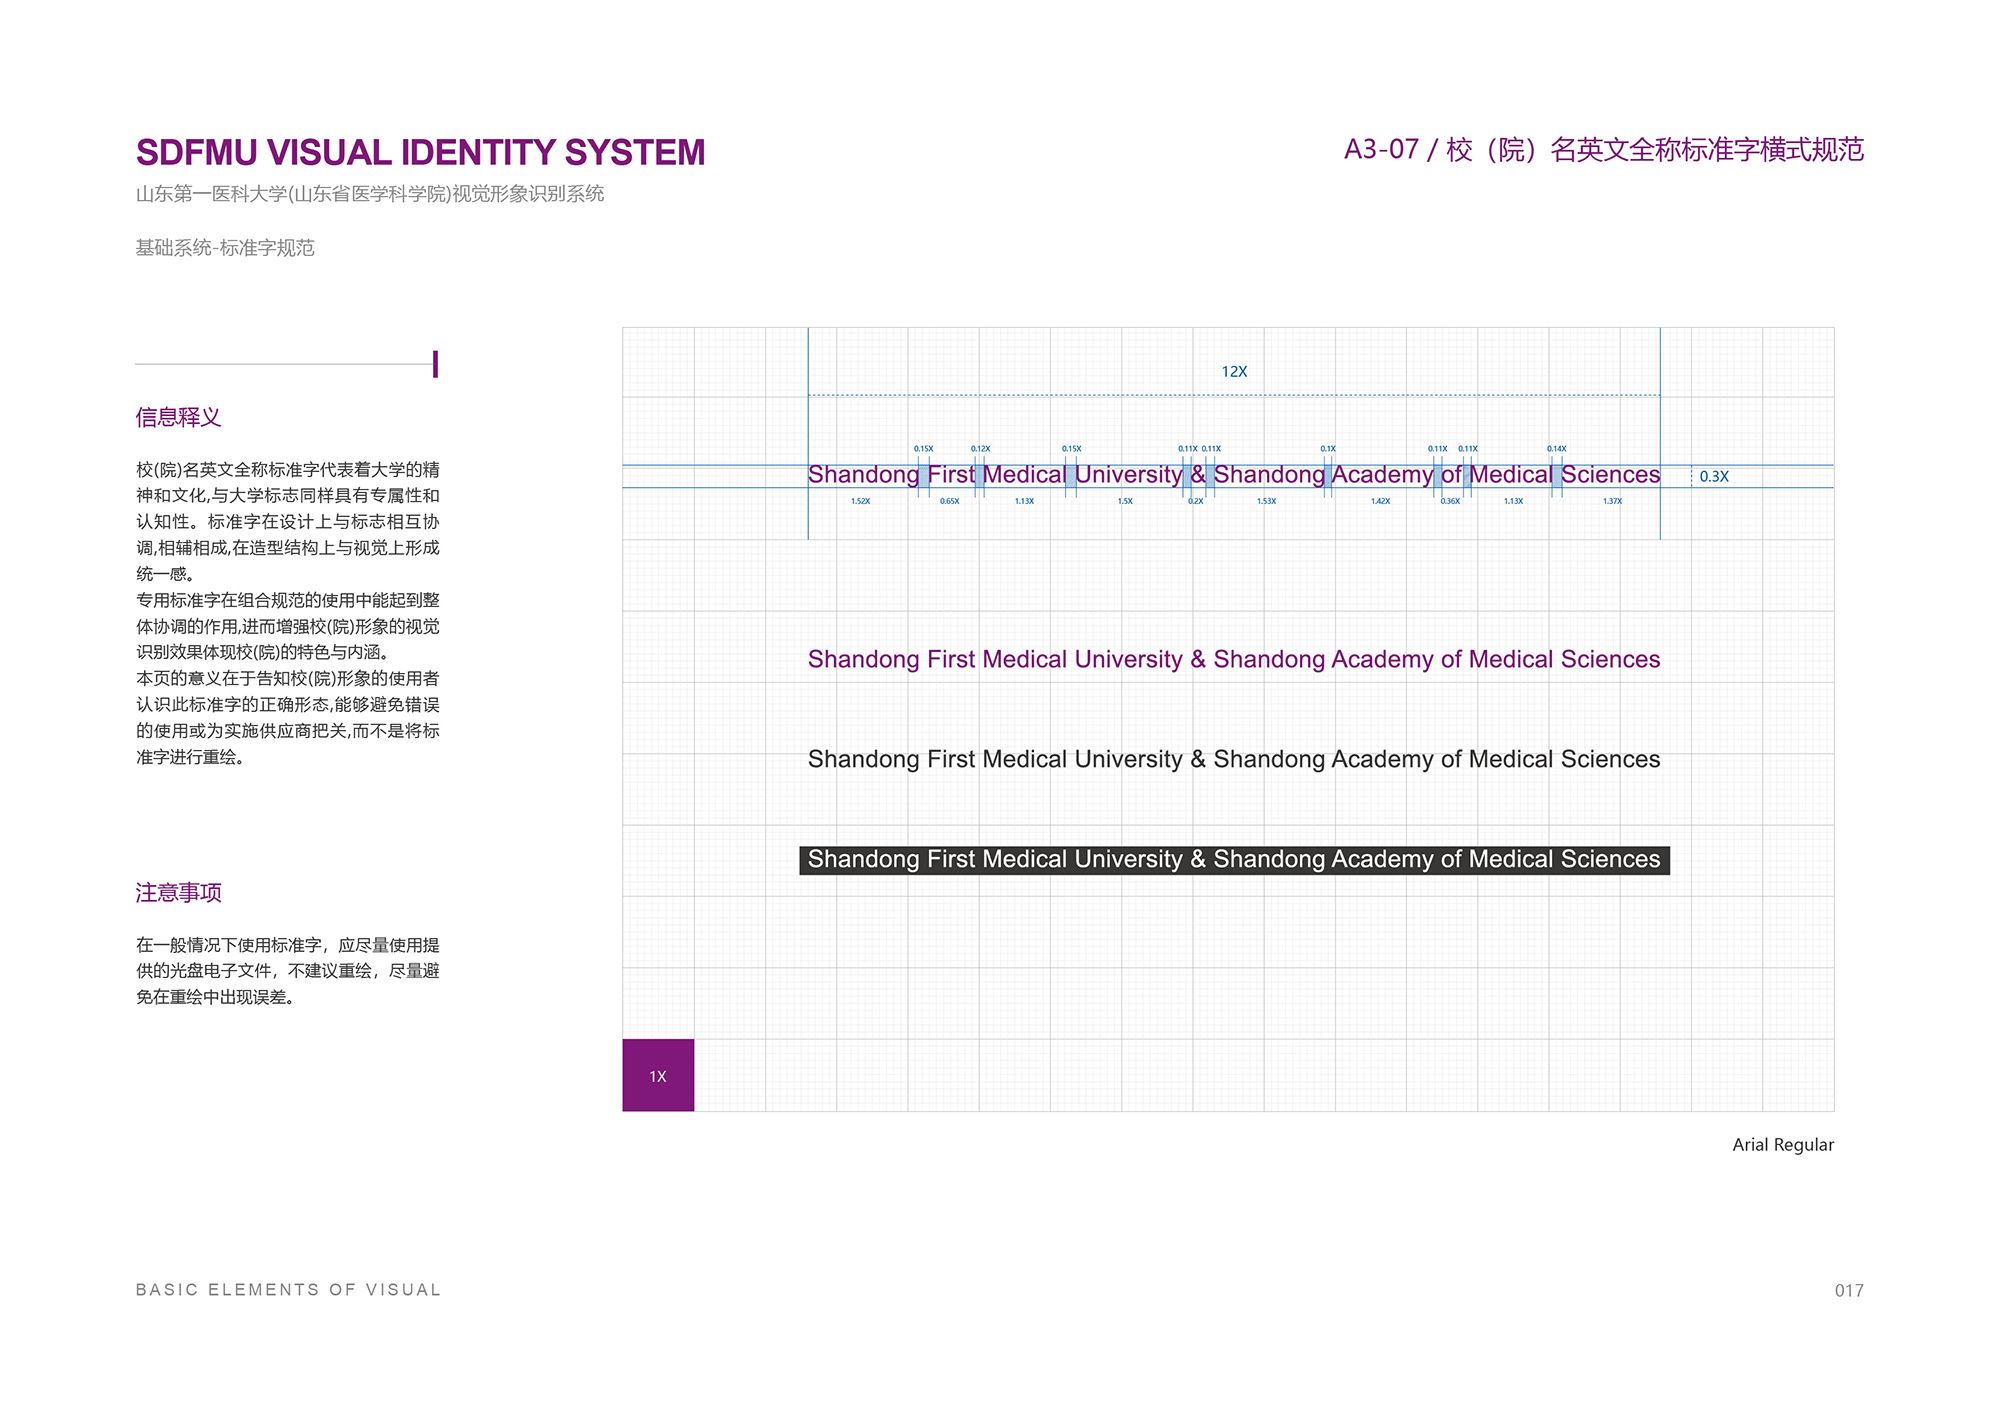
Task: Click the 注意事项 section heading
Action: coord(178,892)
